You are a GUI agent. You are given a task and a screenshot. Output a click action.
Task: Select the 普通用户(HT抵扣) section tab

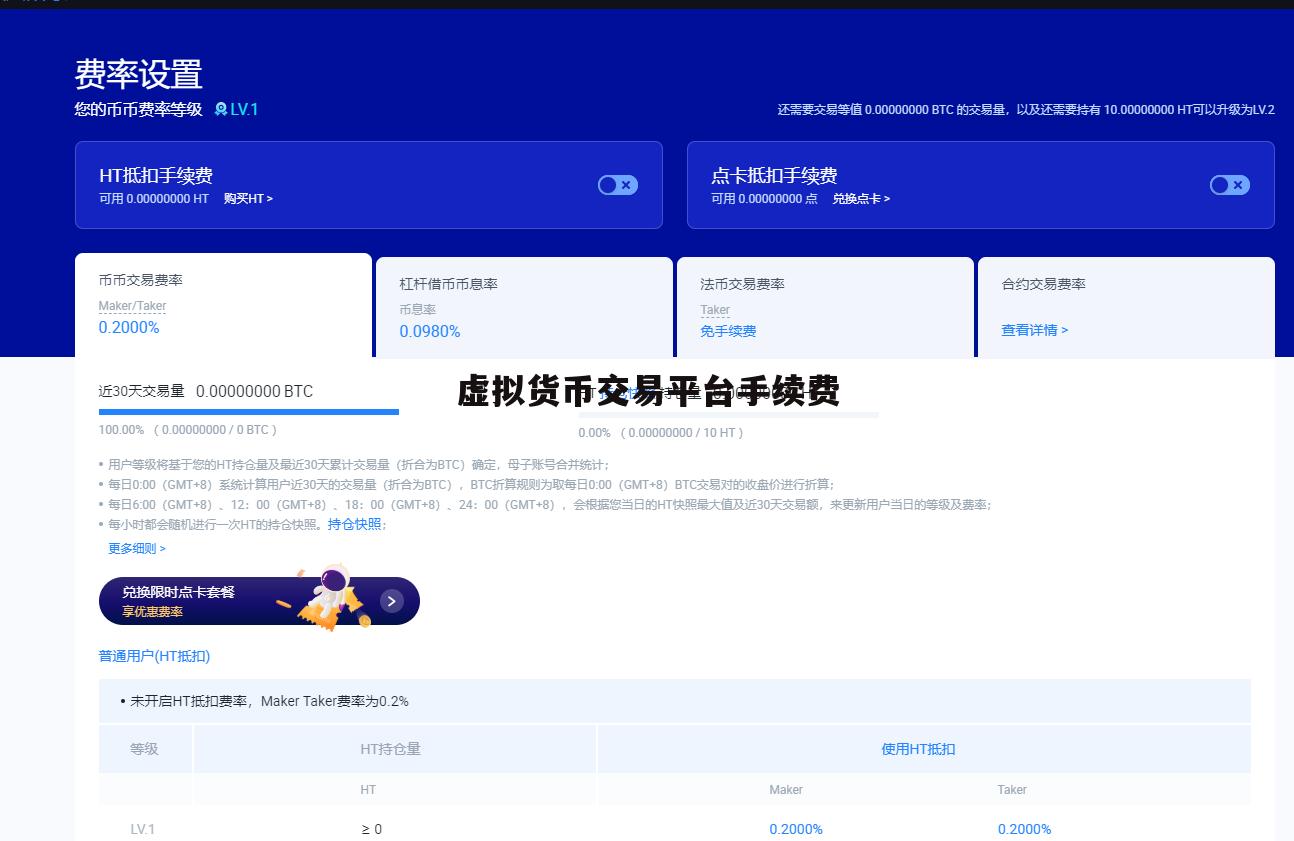point(154,656)
